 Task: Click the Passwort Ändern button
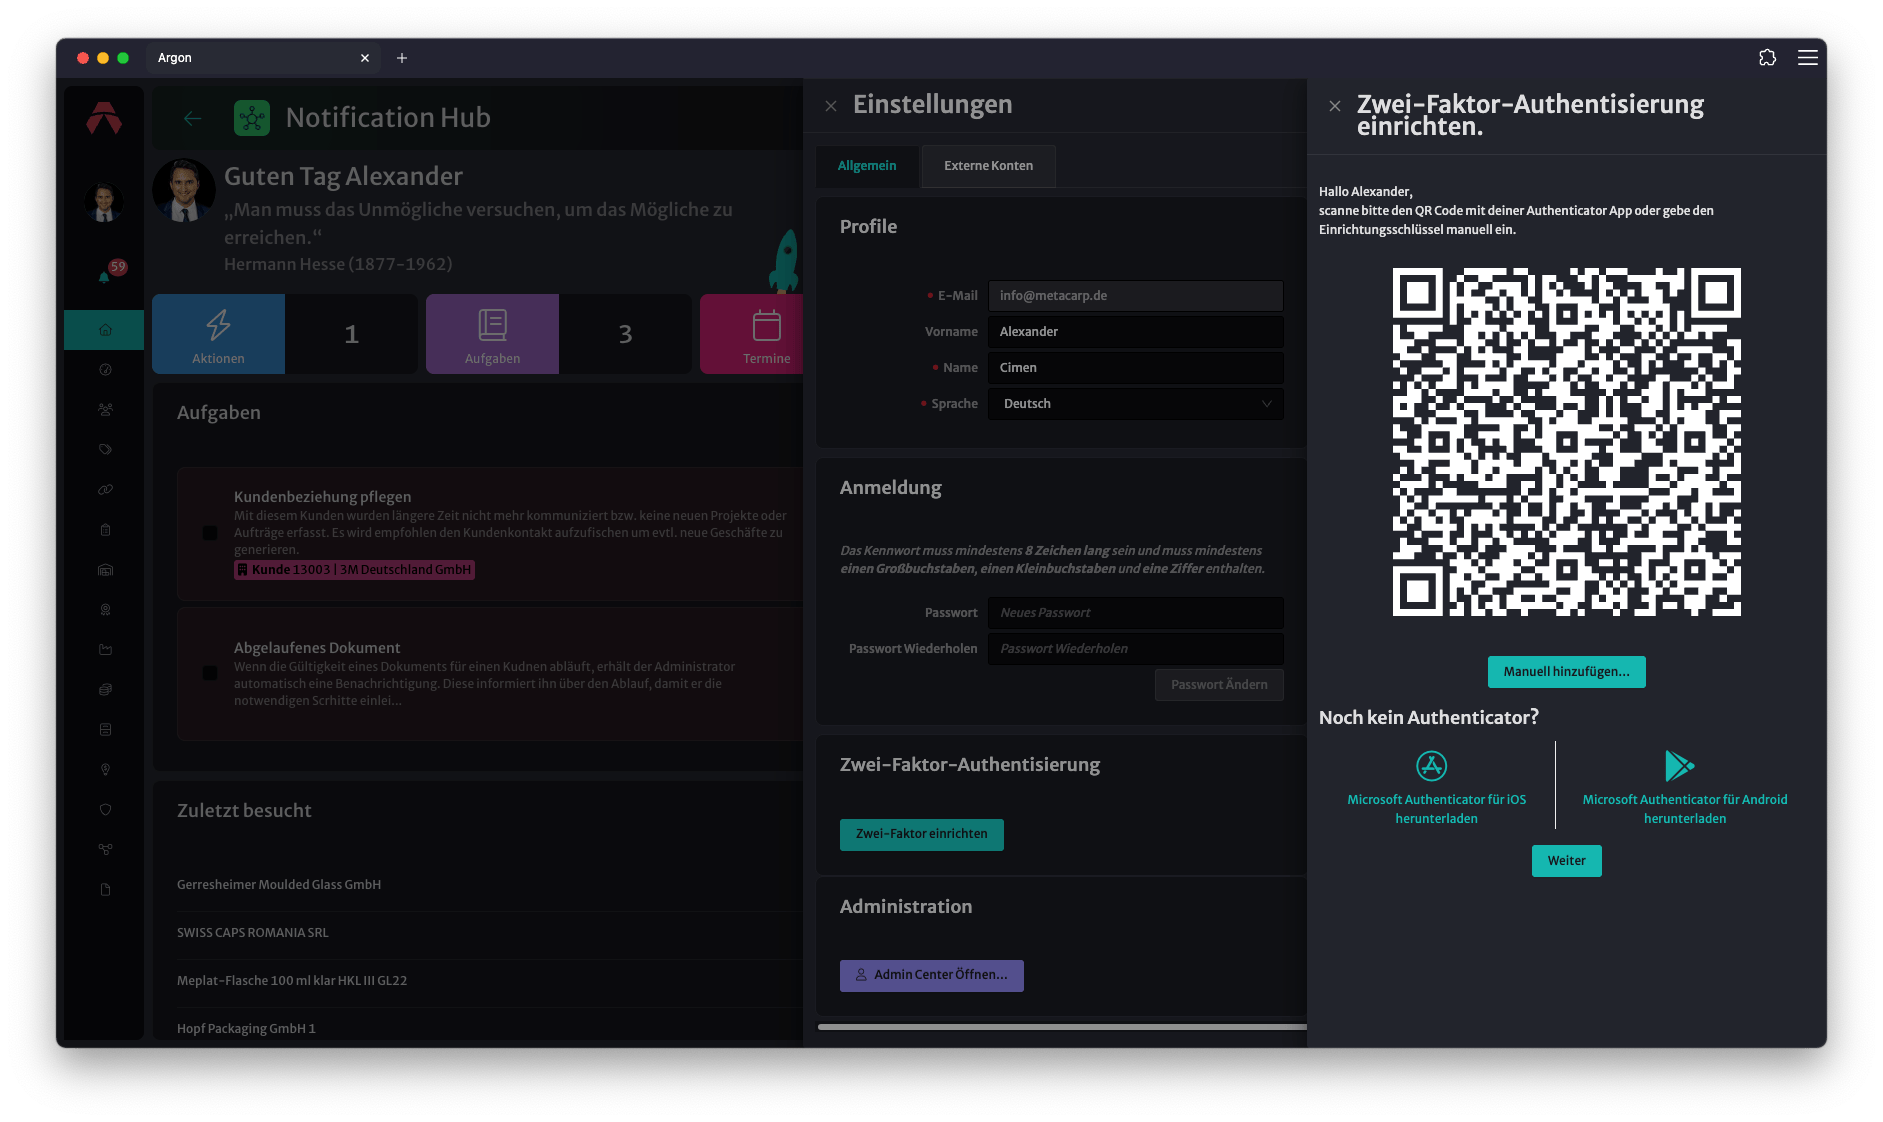point(1219,685)
